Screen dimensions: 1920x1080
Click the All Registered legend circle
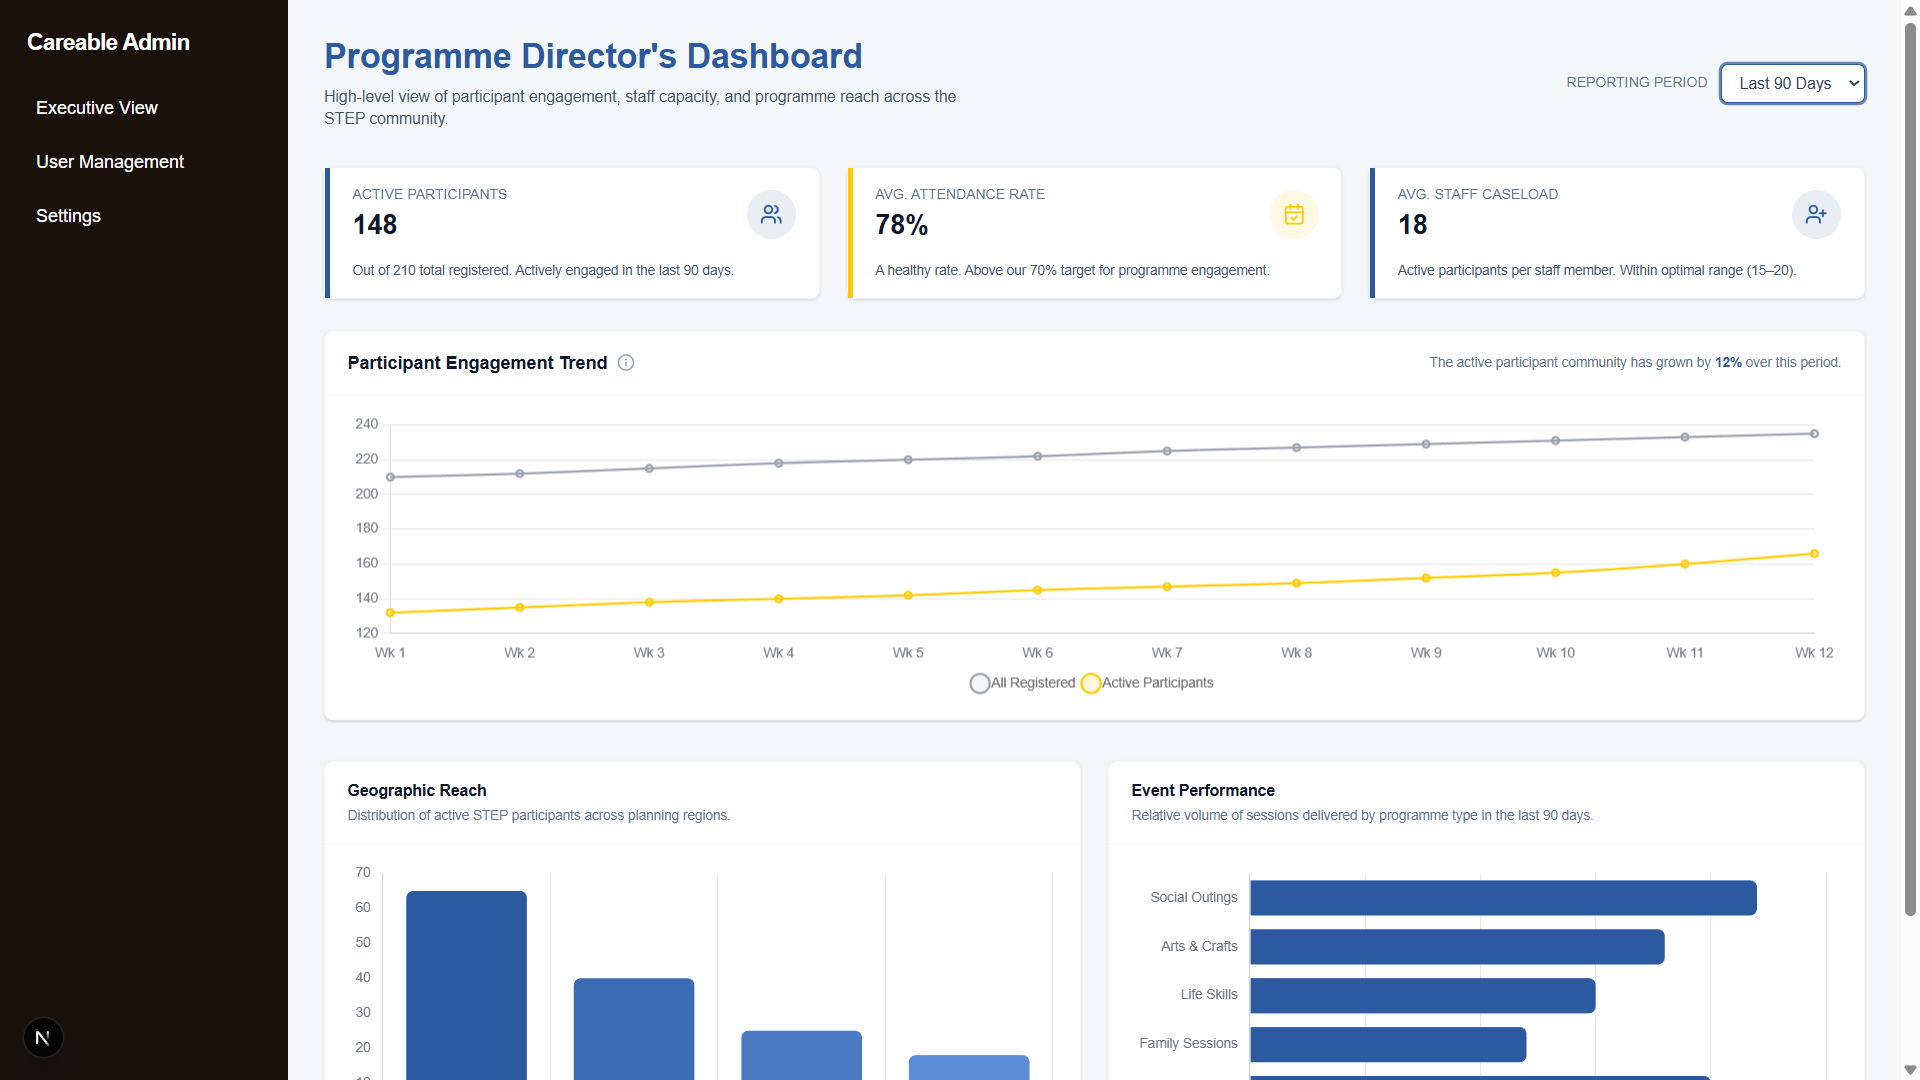coord(980,683)
